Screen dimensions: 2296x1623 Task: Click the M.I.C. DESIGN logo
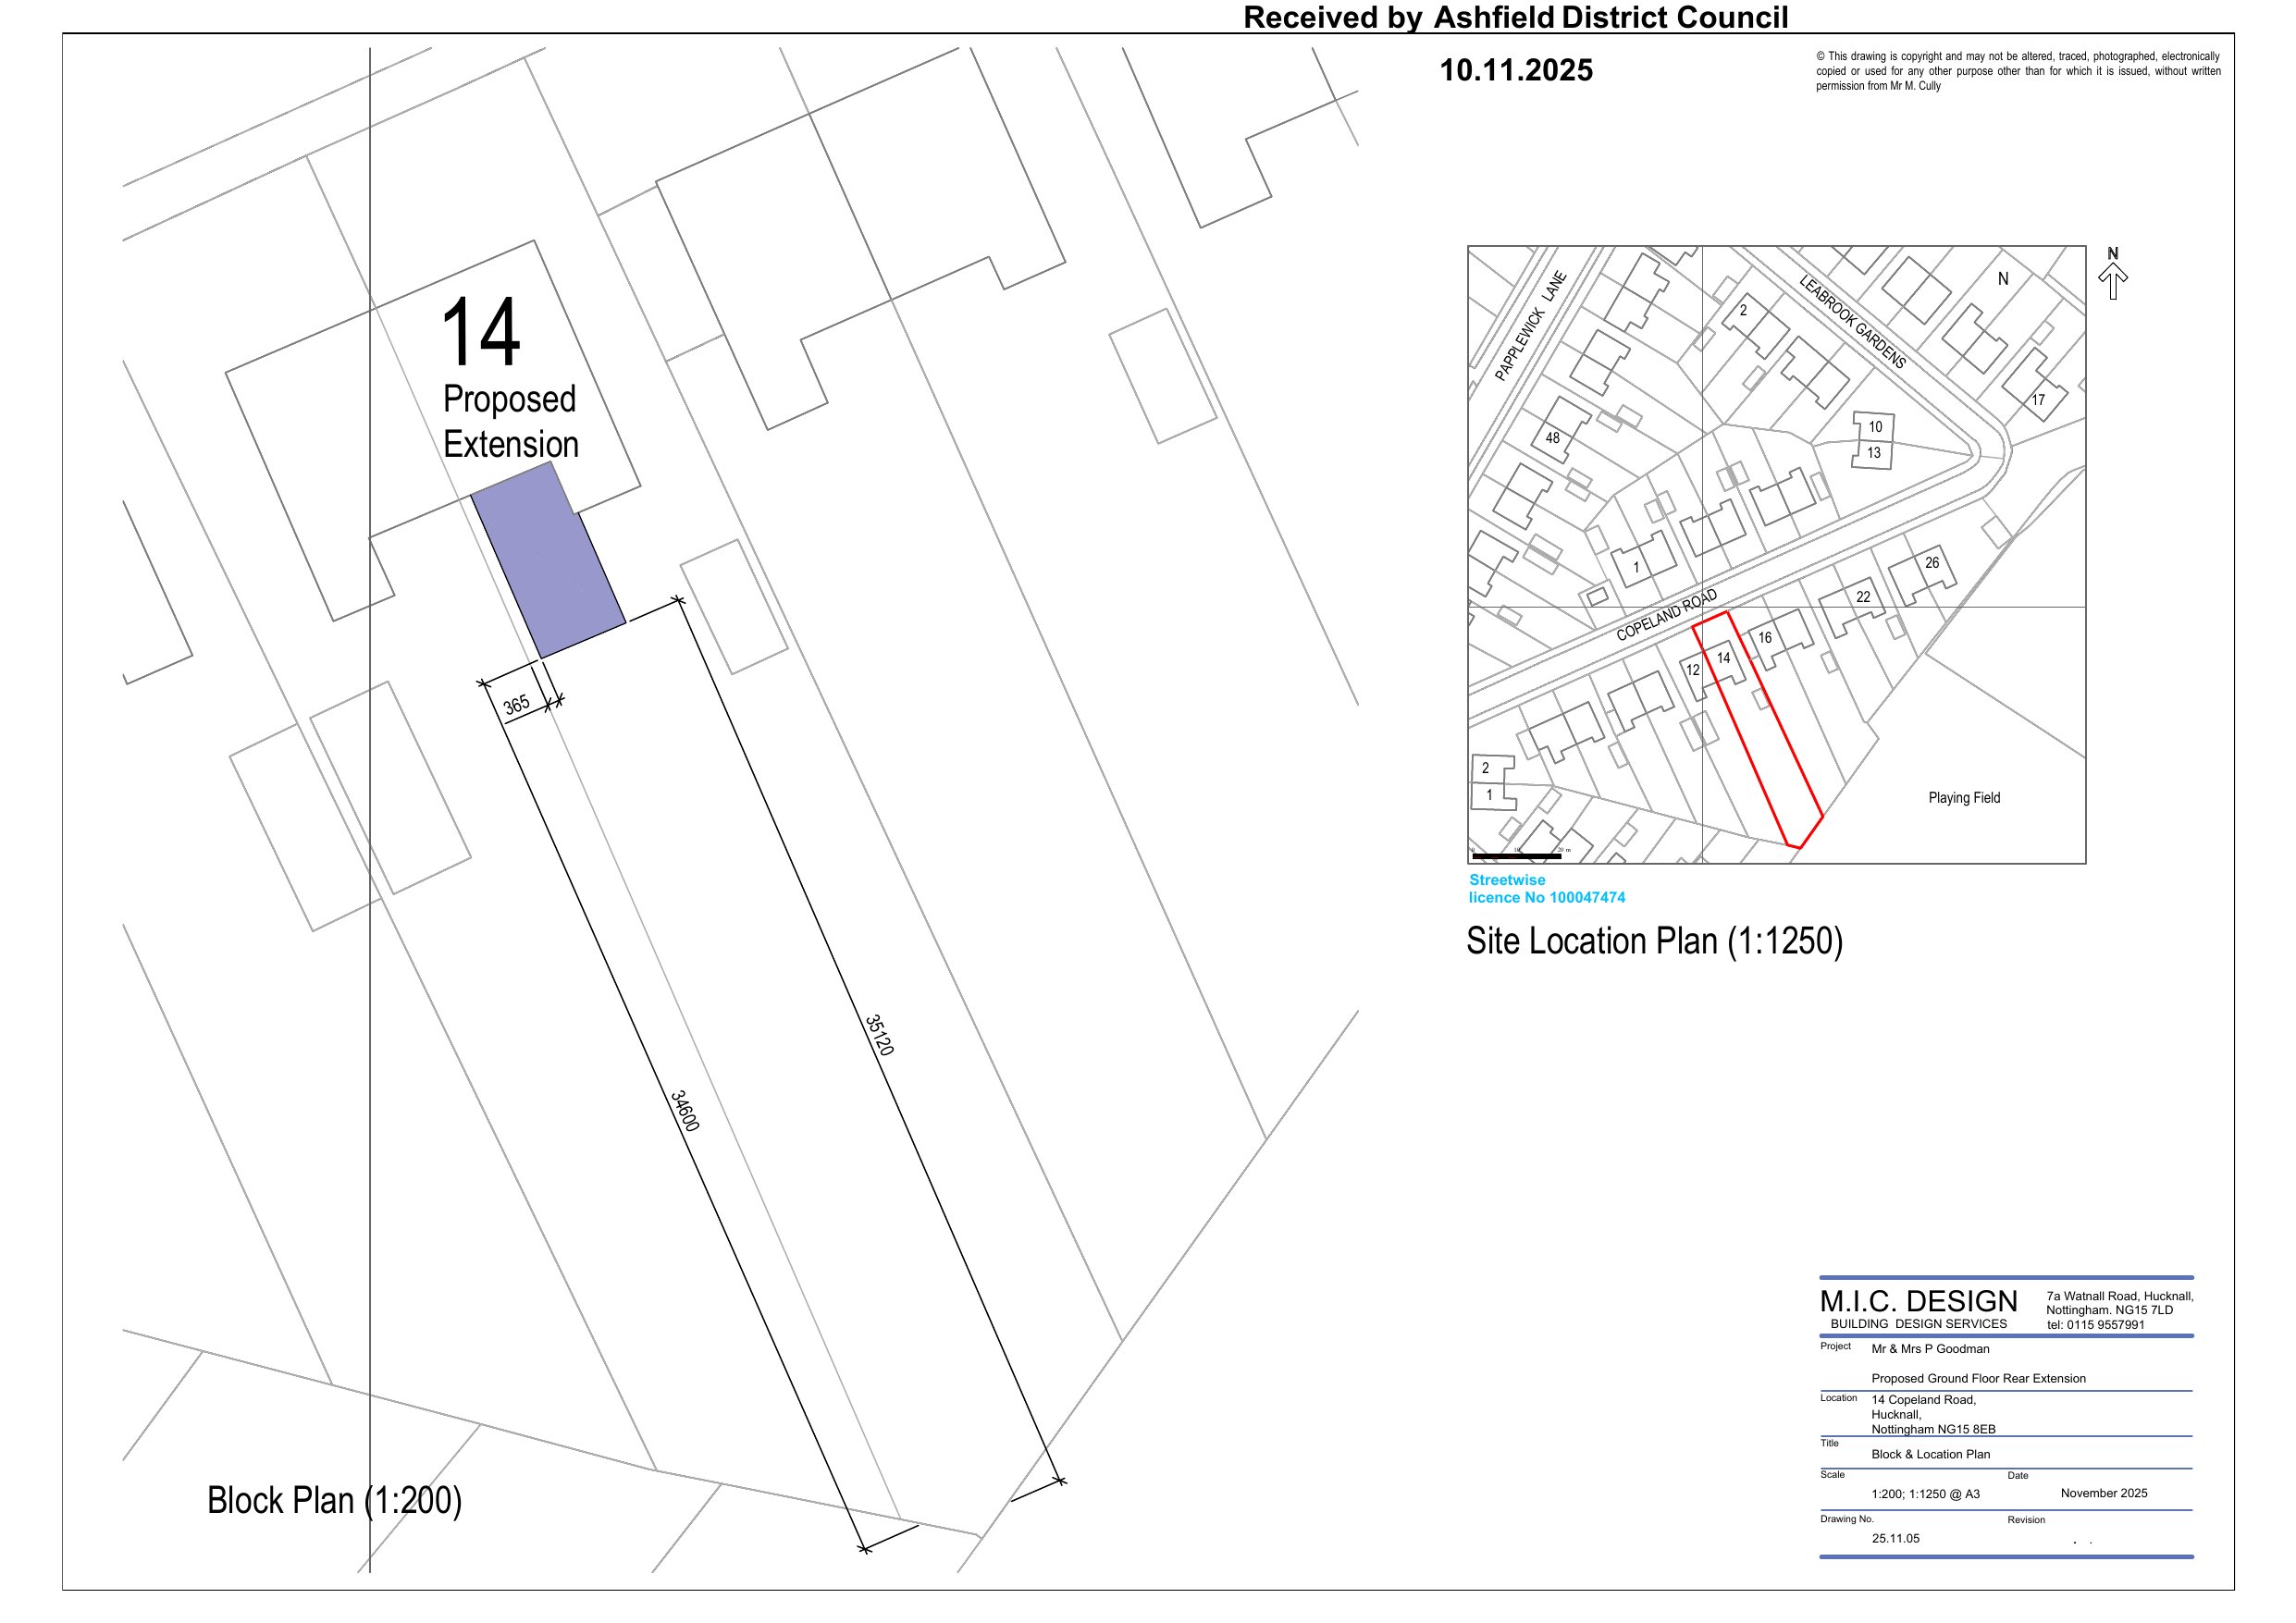pyautogui.click(x=1918, y=1301)
